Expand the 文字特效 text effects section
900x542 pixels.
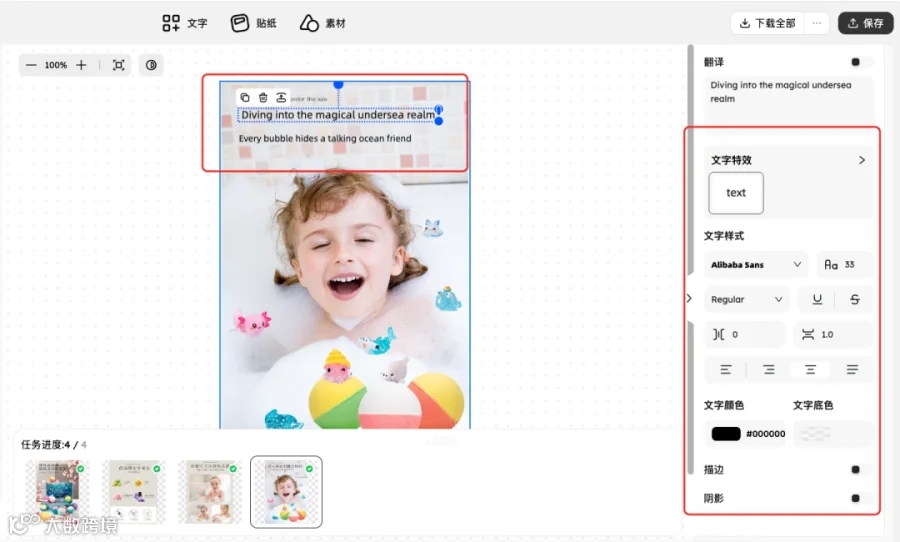[x=862, y=160]
